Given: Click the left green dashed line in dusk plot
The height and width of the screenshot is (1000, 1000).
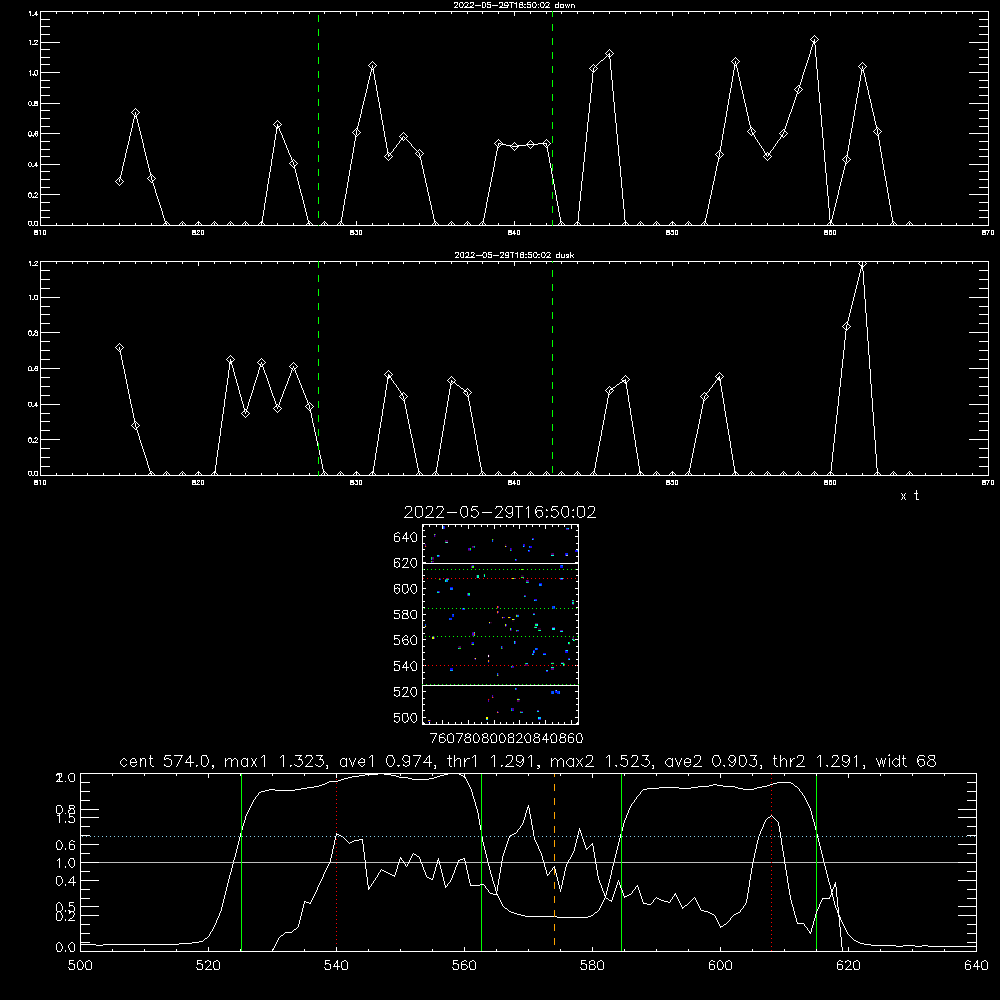Looking at the screenshot, I should pos(318,369).
